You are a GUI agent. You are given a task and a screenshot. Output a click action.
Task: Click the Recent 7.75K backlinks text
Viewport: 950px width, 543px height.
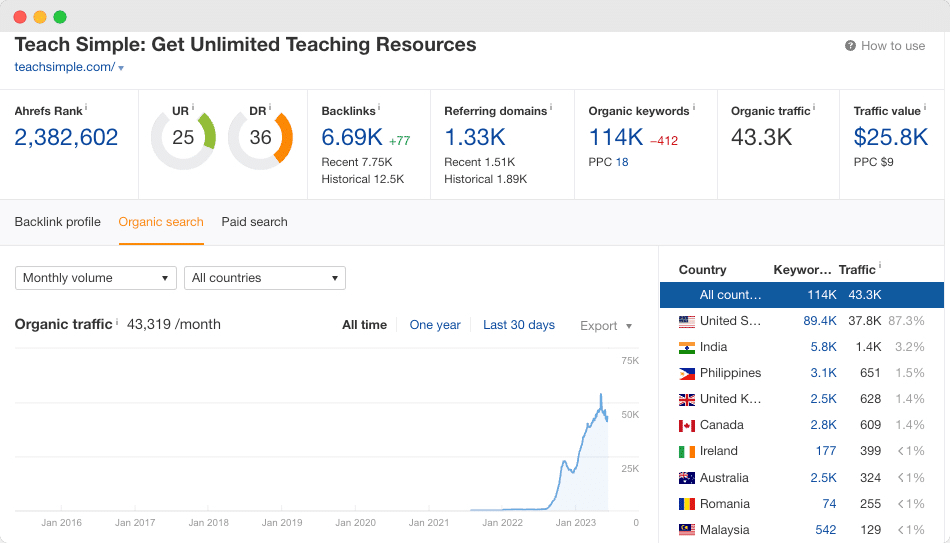click(x=357, y=162)
